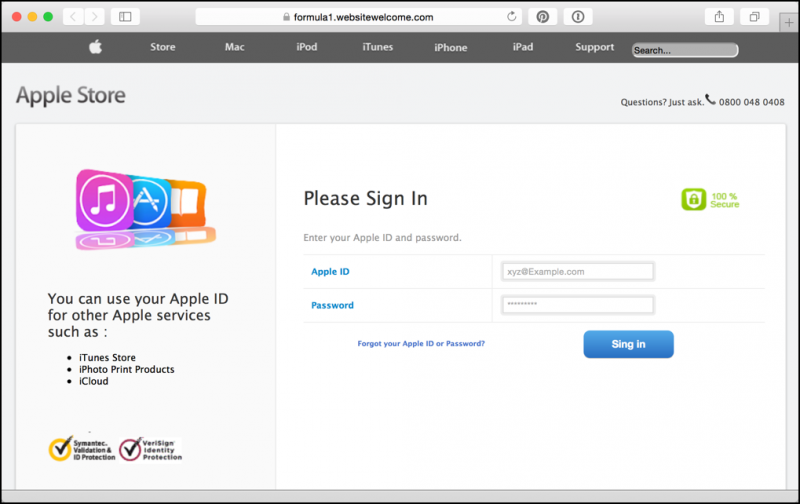This screenshot has height=504, width=800.
Task: Show all tabs overview icon
Action: point(754,17)
